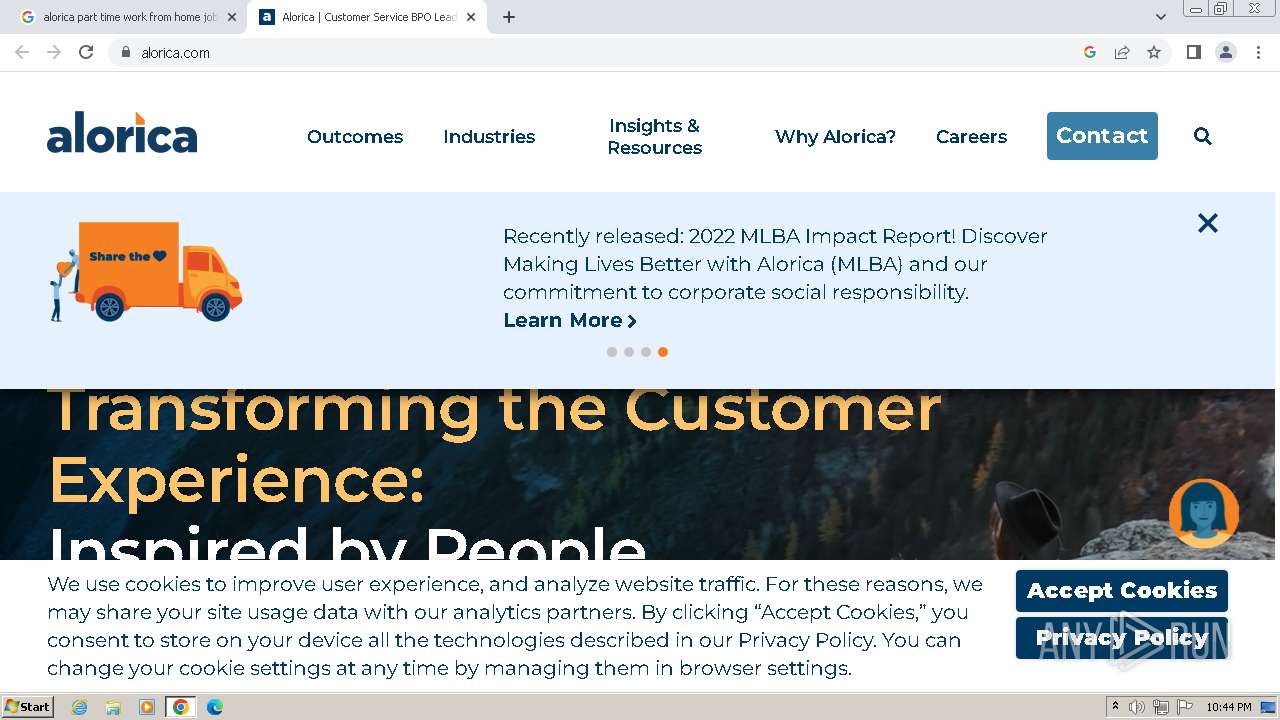
Task: Switch to the alorica part time work tab
Action: point(127,17)
